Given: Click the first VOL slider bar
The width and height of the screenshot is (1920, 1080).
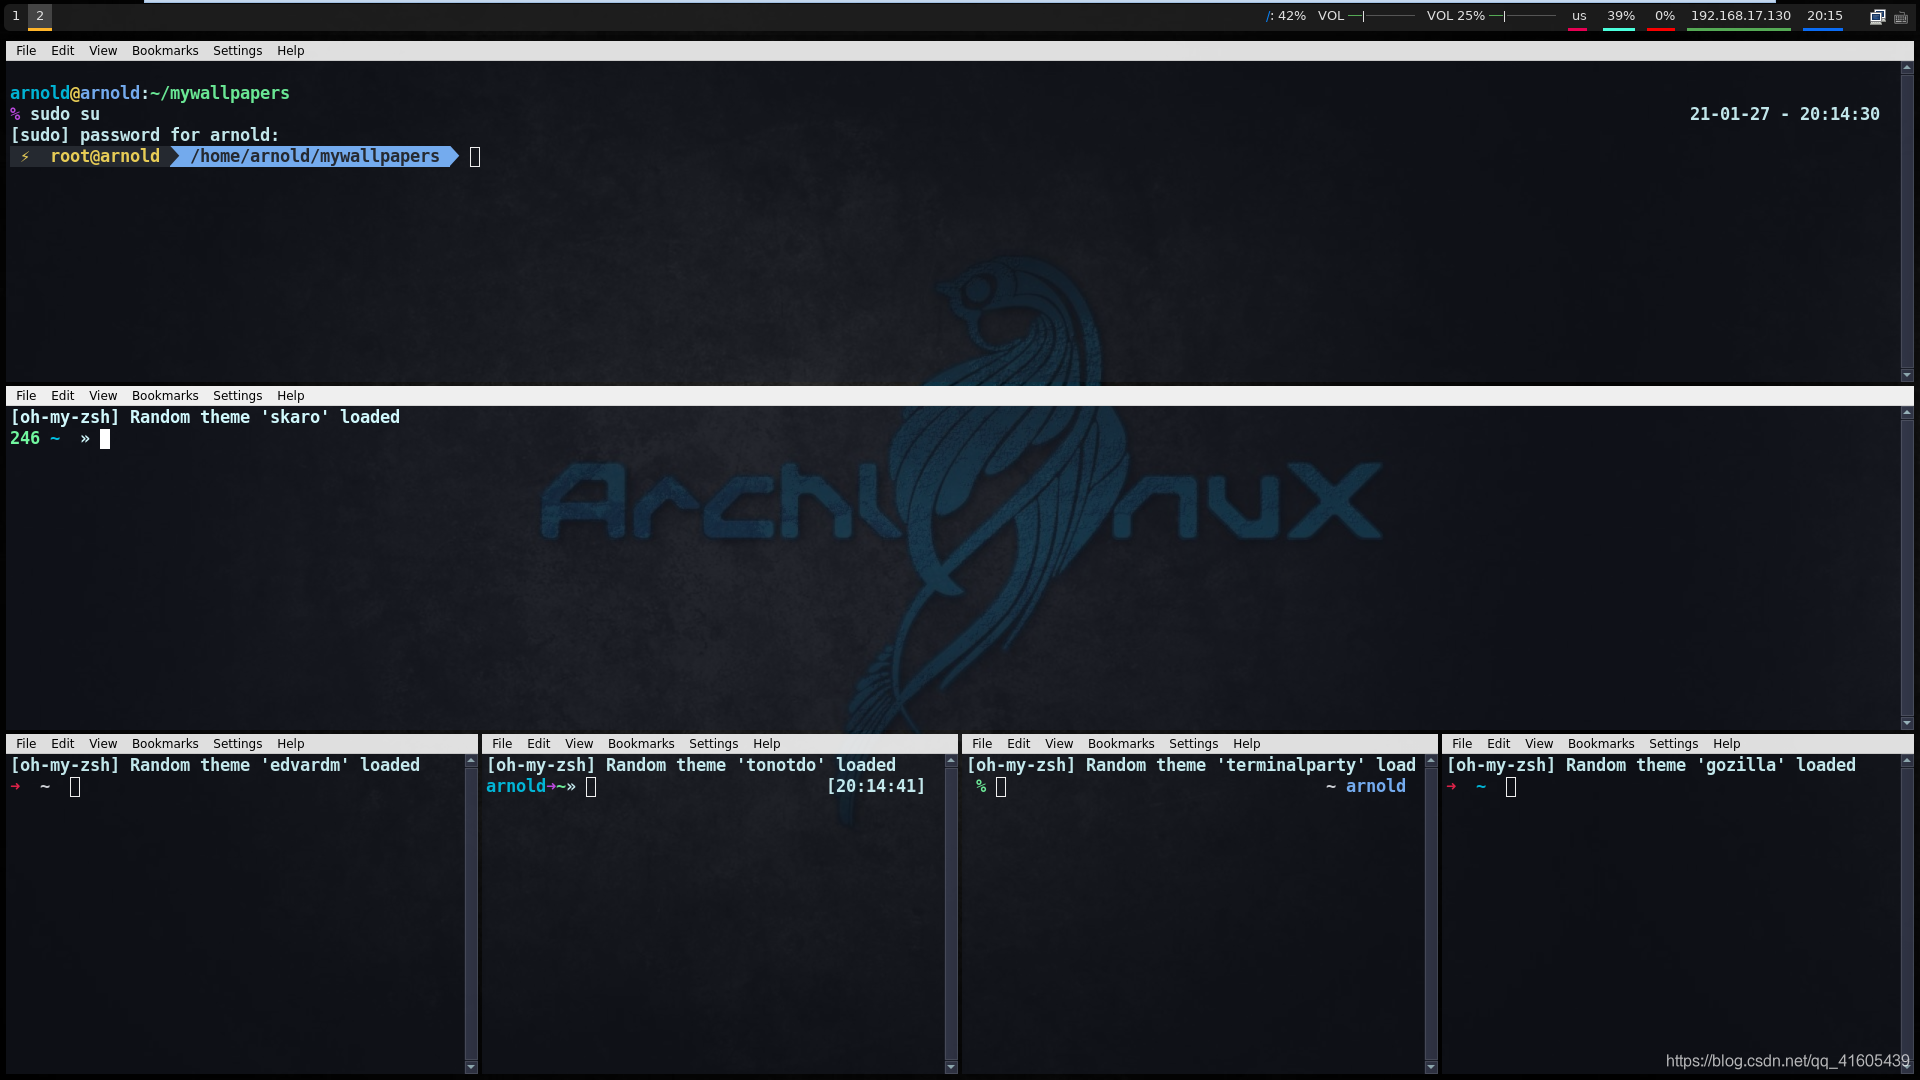Looking at the screenshot, I should coord(1381,16).
